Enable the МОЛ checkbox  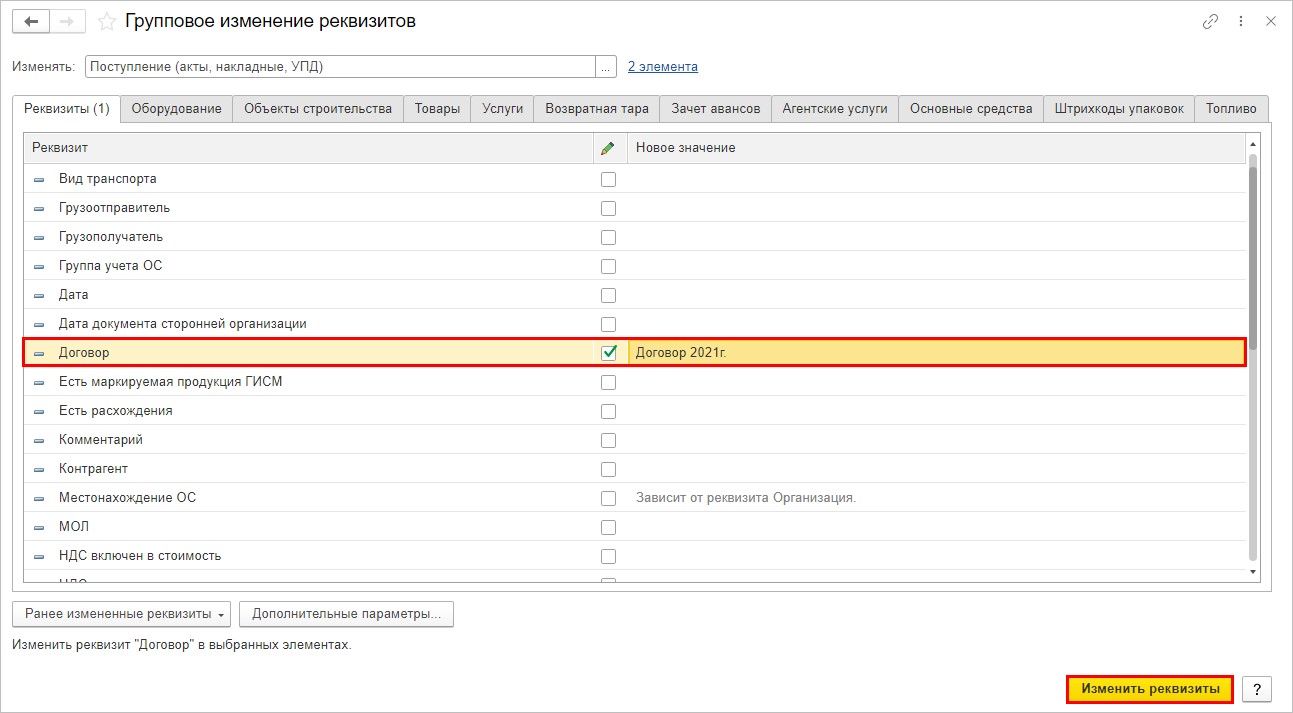pos(608,528)
